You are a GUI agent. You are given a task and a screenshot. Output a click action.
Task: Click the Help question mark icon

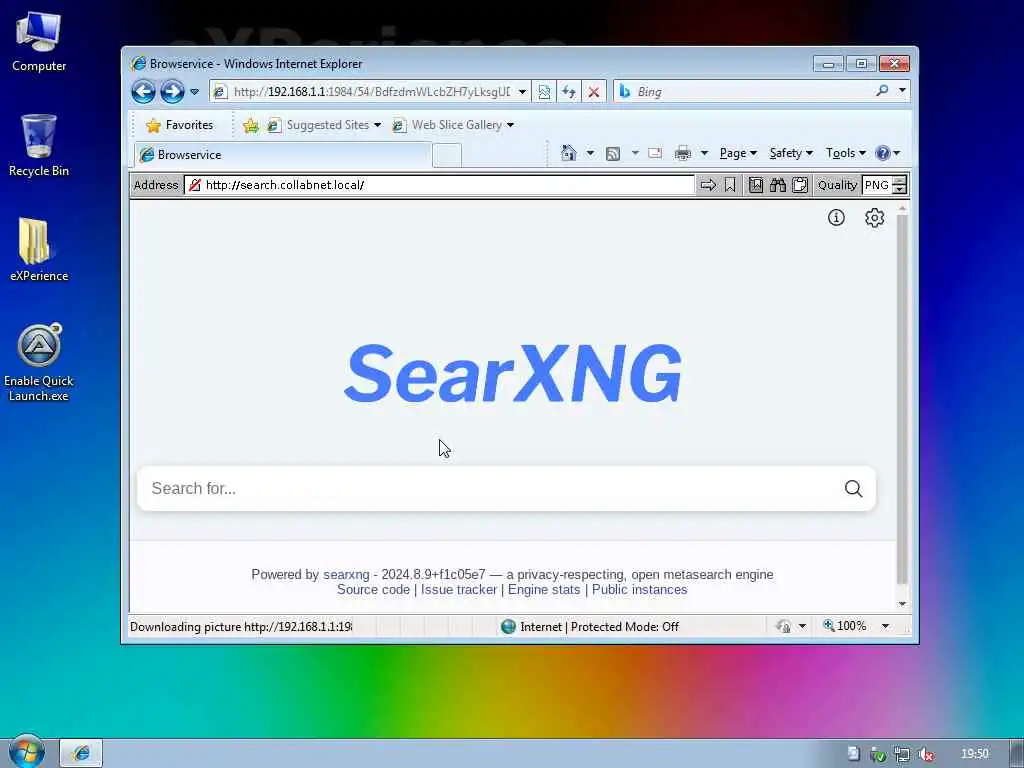click(883, 153)
